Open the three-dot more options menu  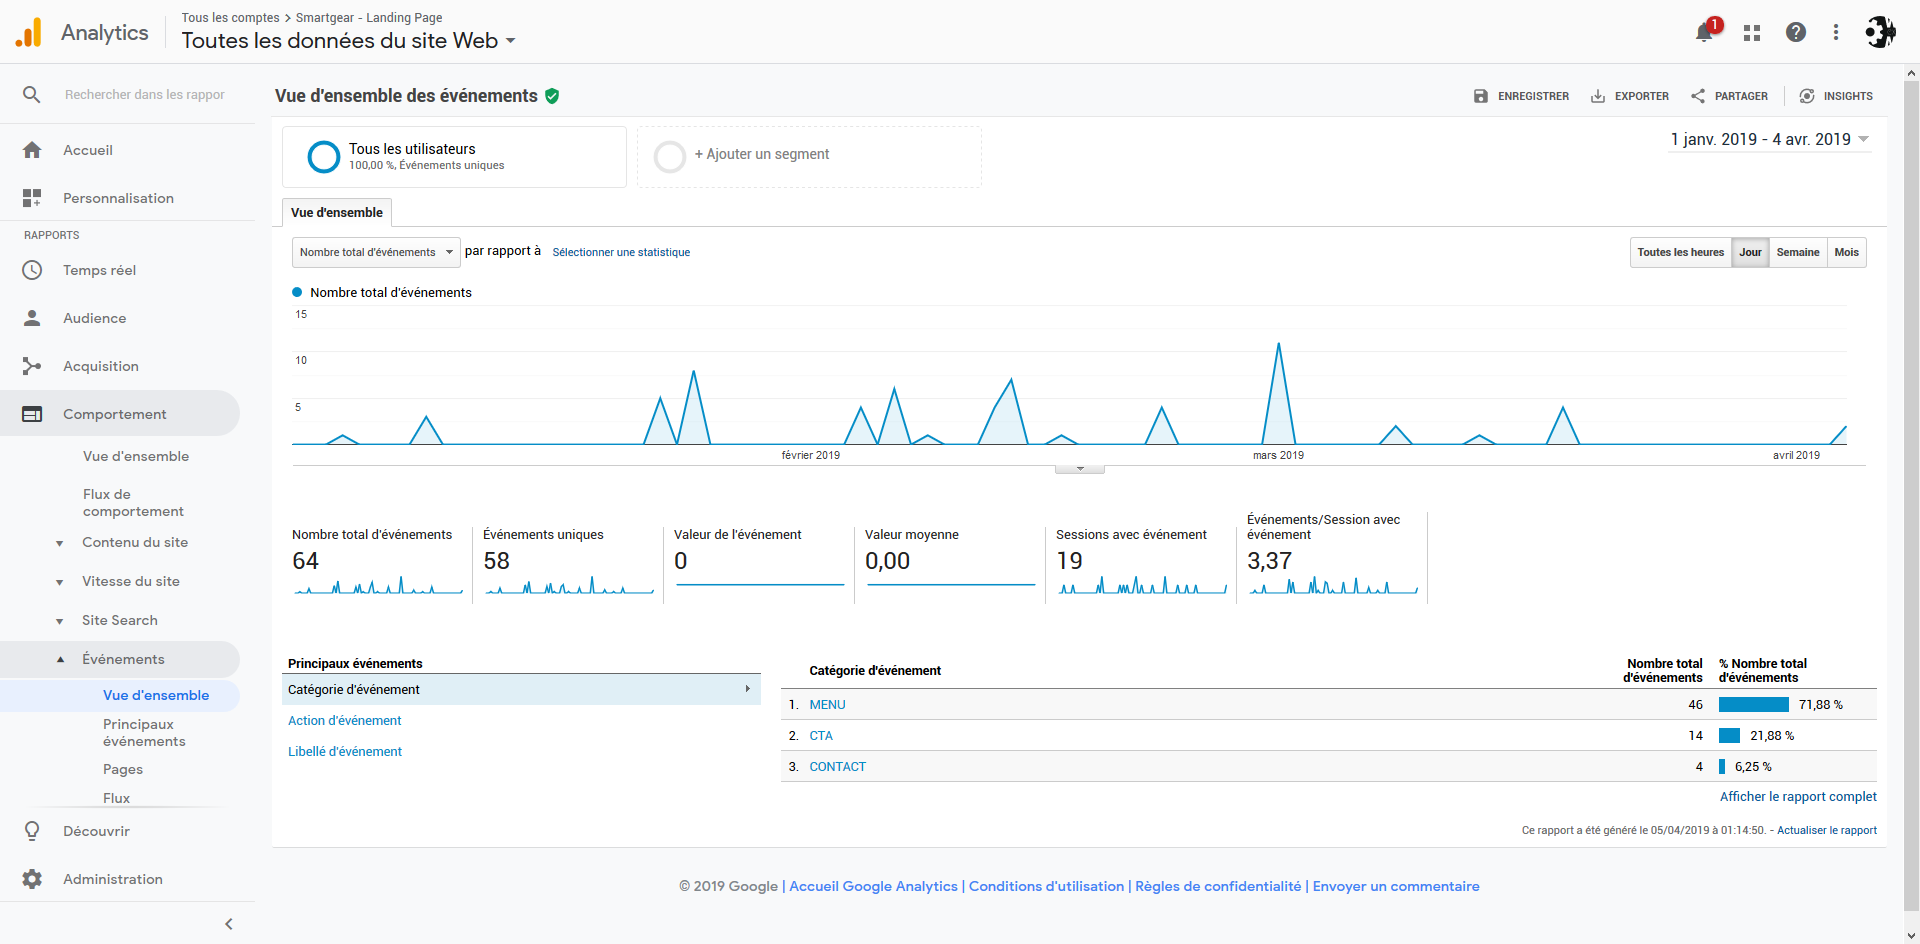point(1836,33)
